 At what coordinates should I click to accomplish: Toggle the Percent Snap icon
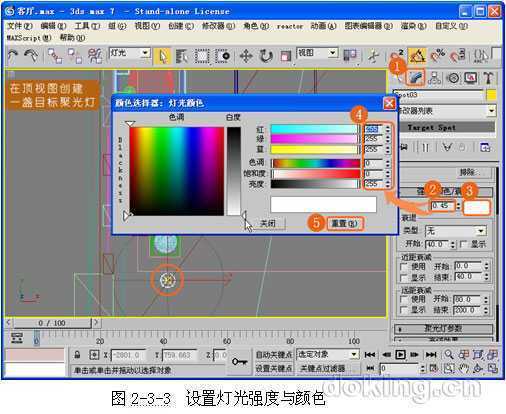pyautogui.click(x=438, y=55)
